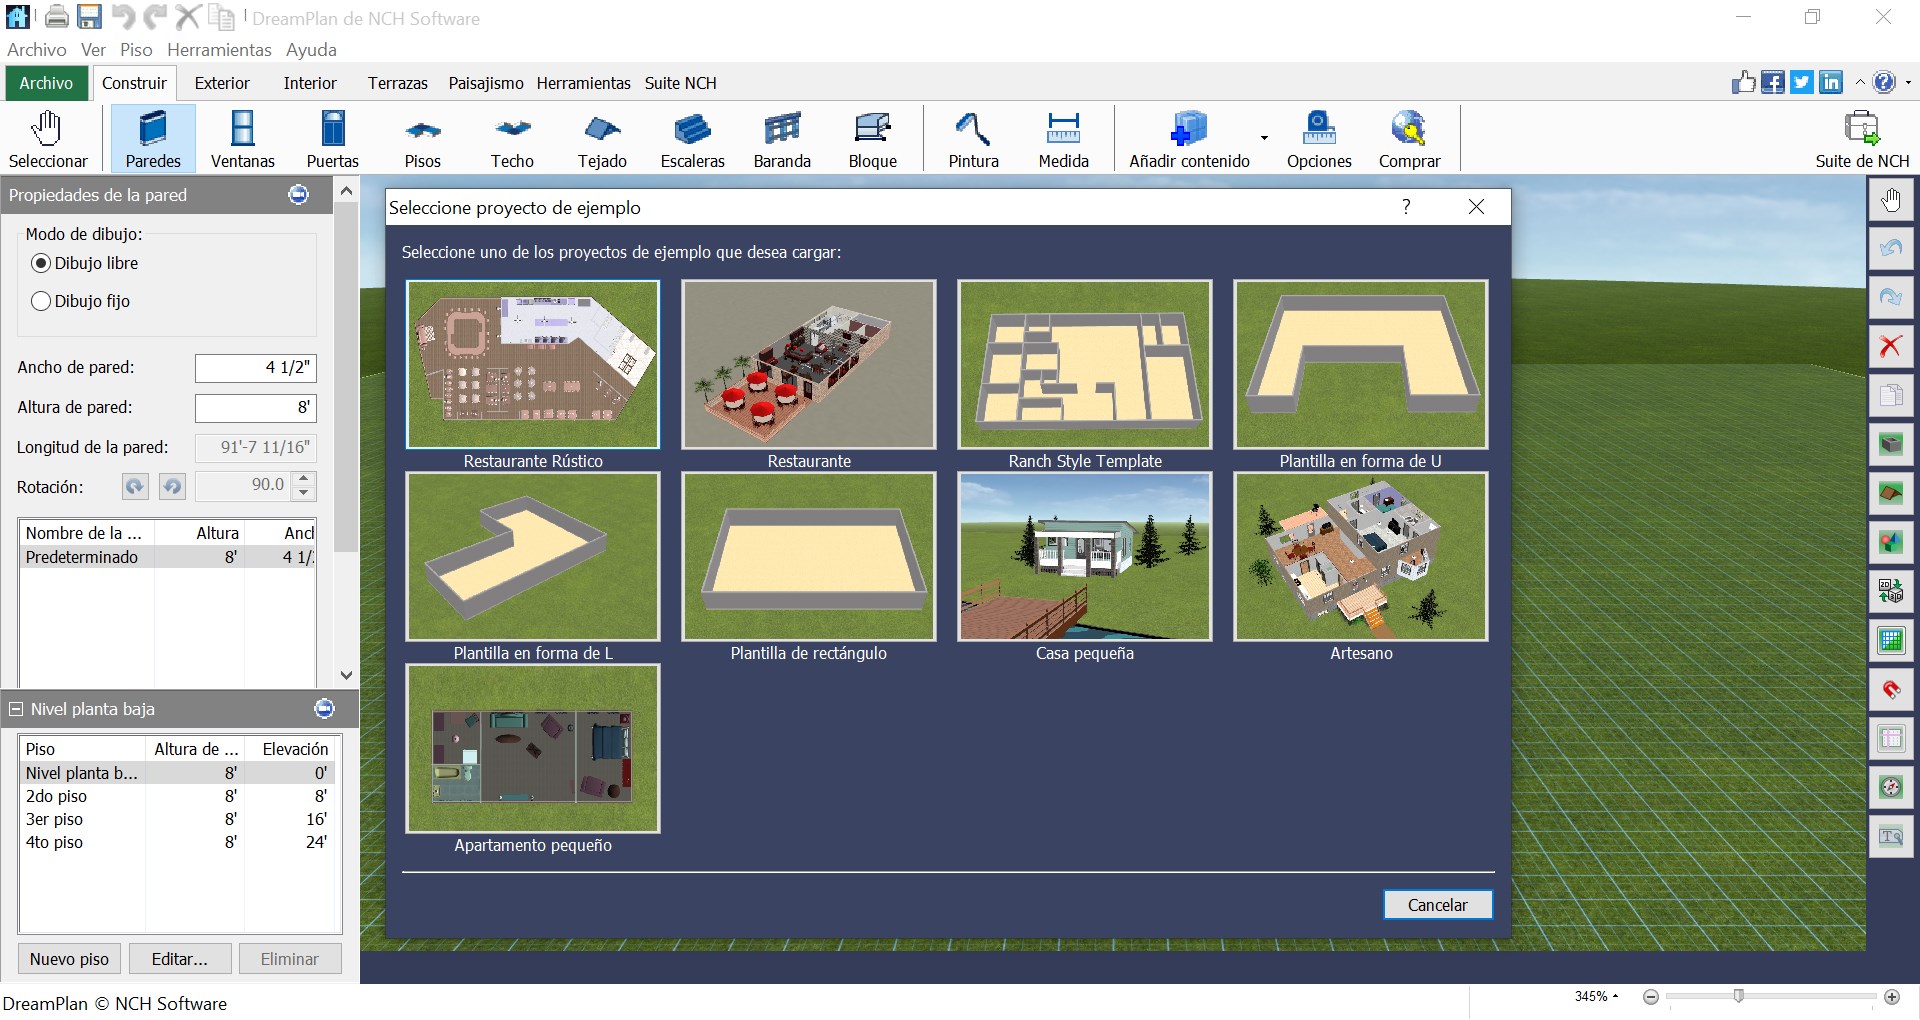Use the Medida measuring tool

(x=1063, y=139)
